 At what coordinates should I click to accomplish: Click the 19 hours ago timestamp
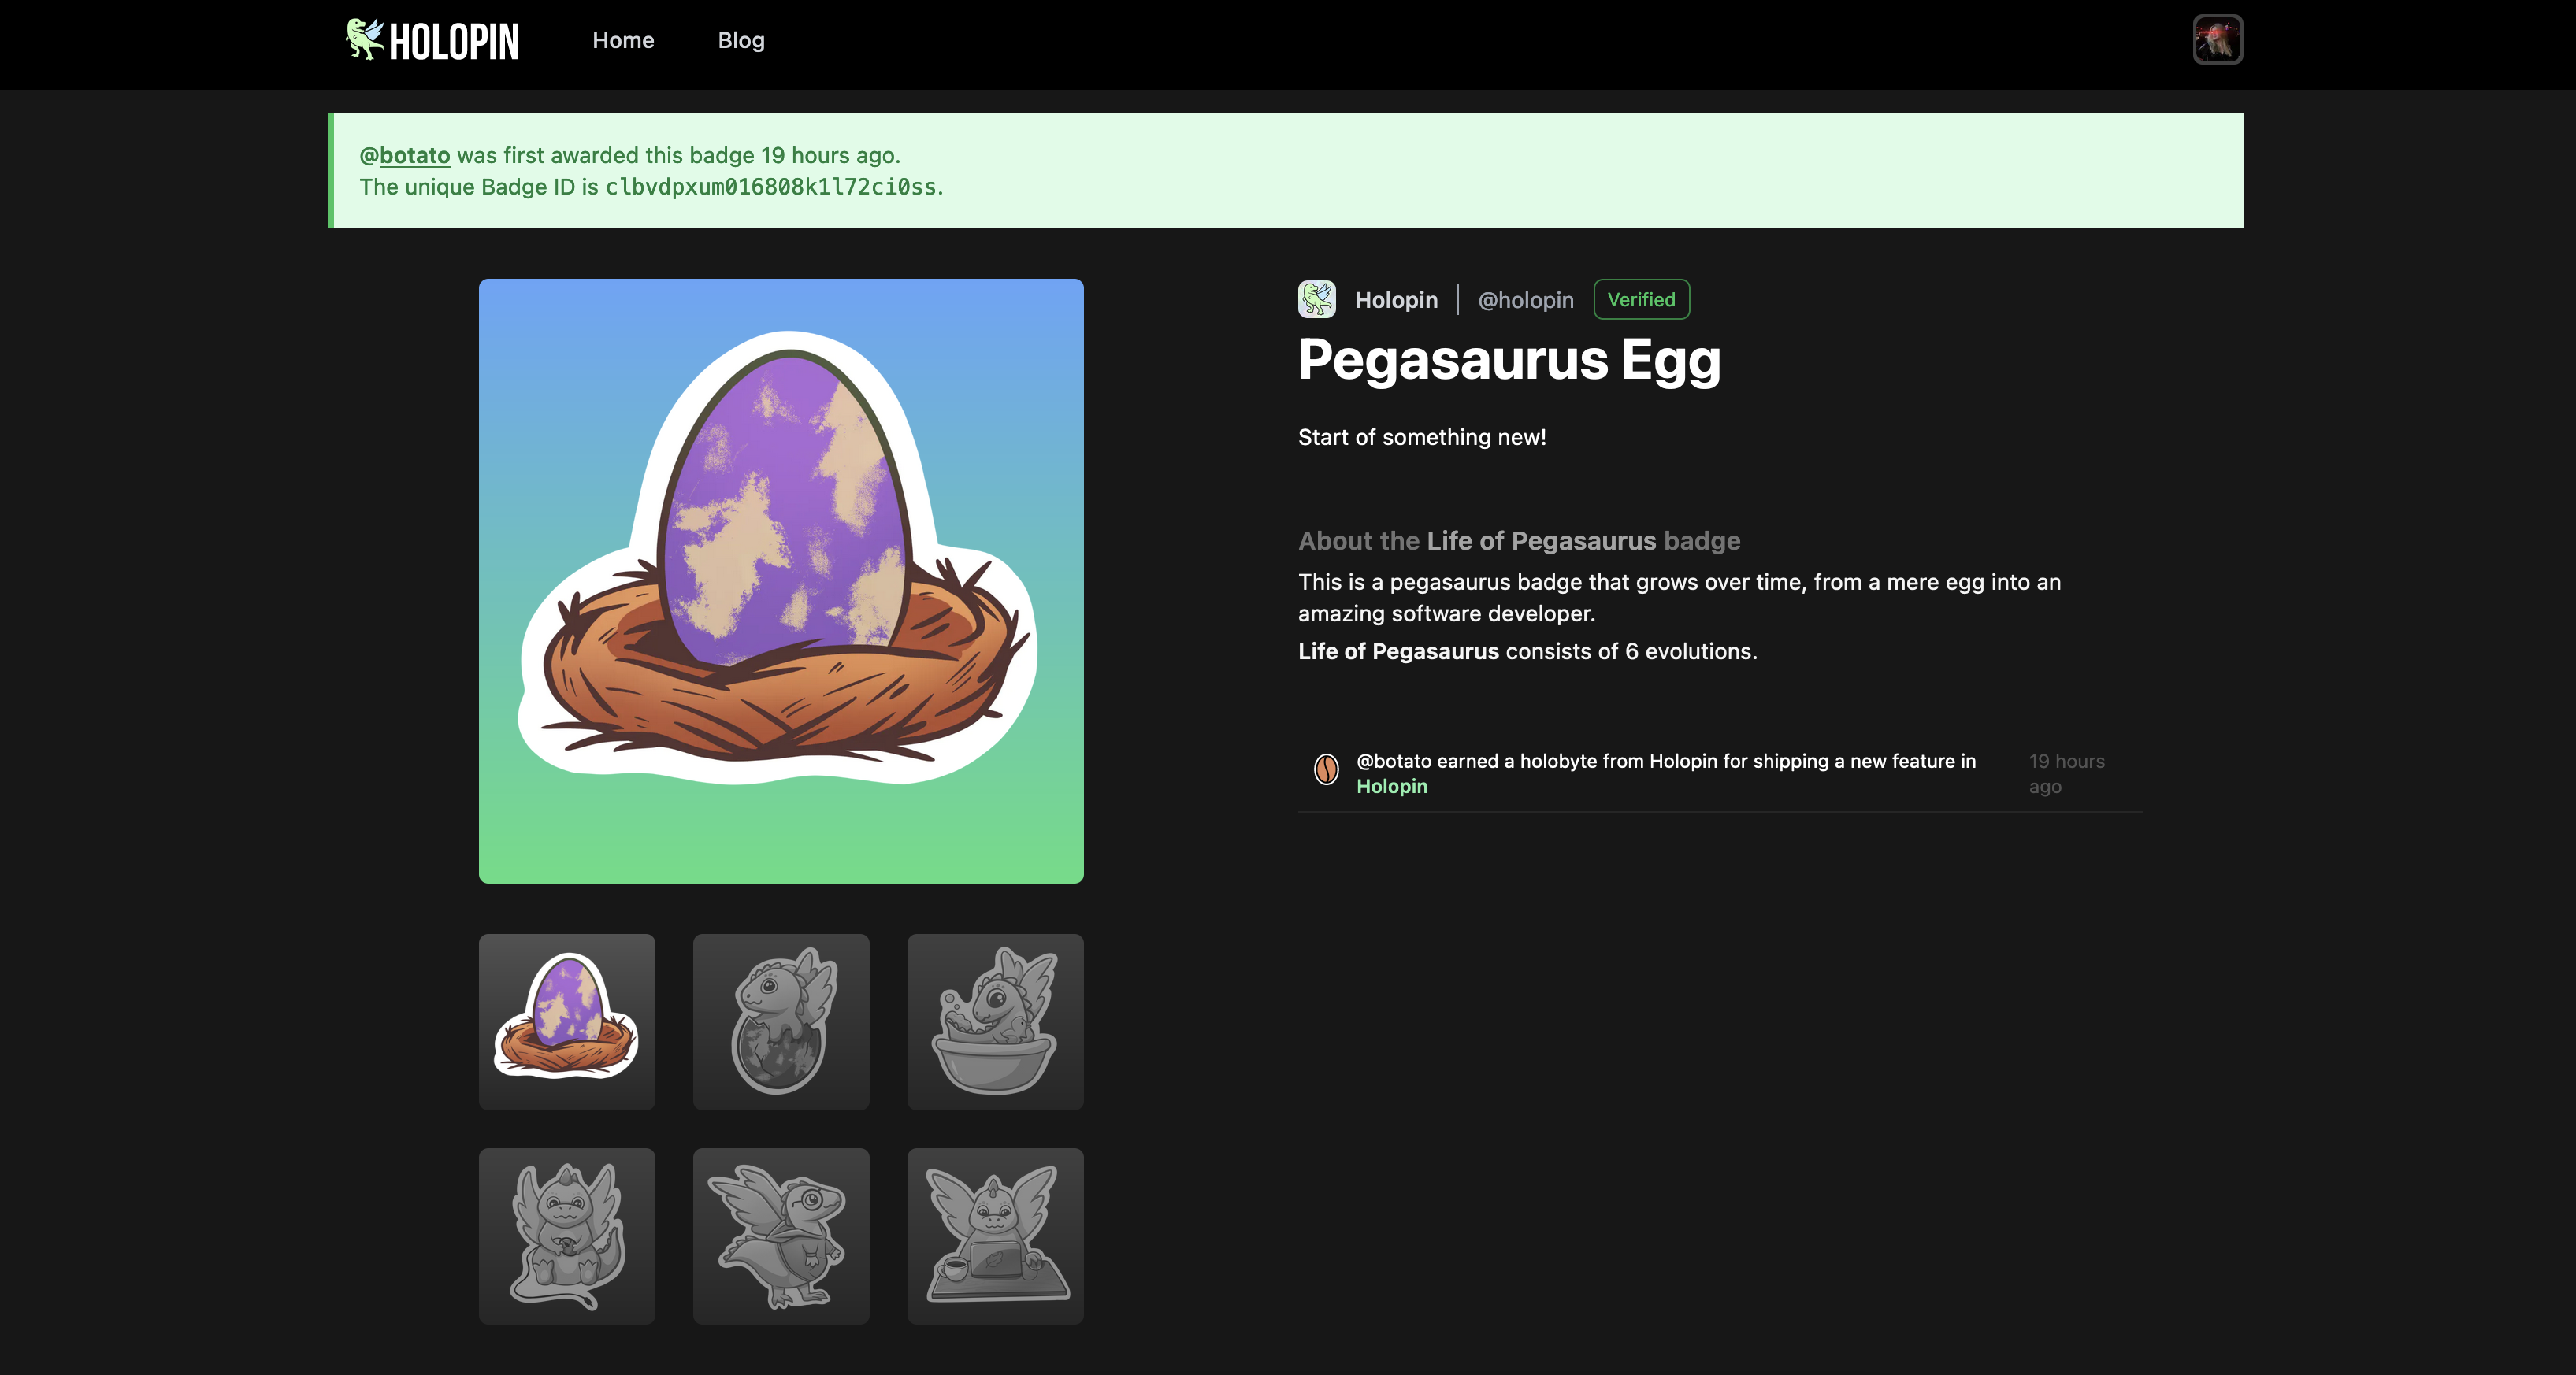2066,774
